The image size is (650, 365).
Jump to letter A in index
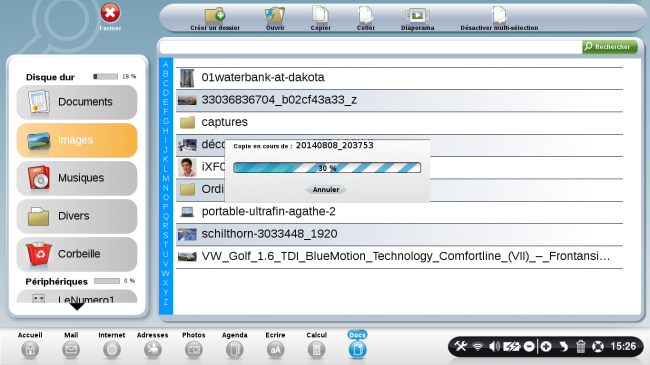166,64
